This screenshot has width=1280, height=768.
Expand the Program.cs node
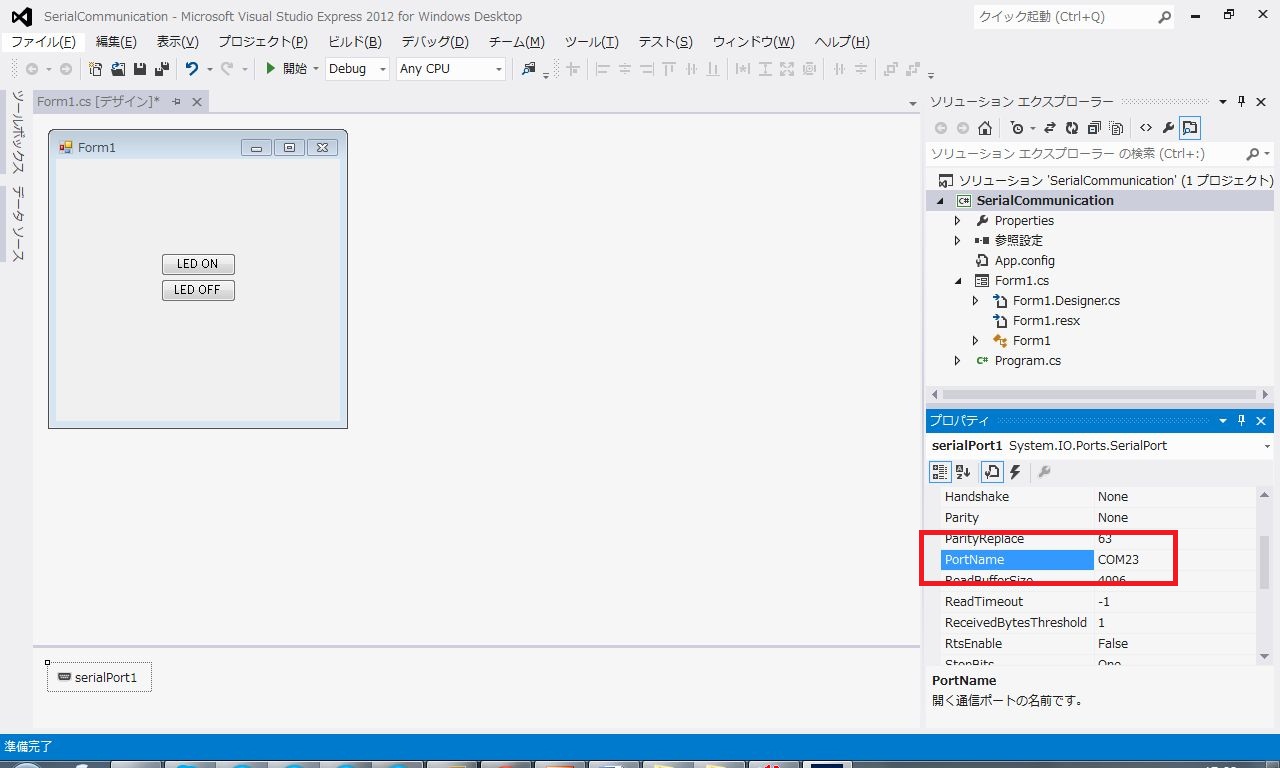point(957,360)
